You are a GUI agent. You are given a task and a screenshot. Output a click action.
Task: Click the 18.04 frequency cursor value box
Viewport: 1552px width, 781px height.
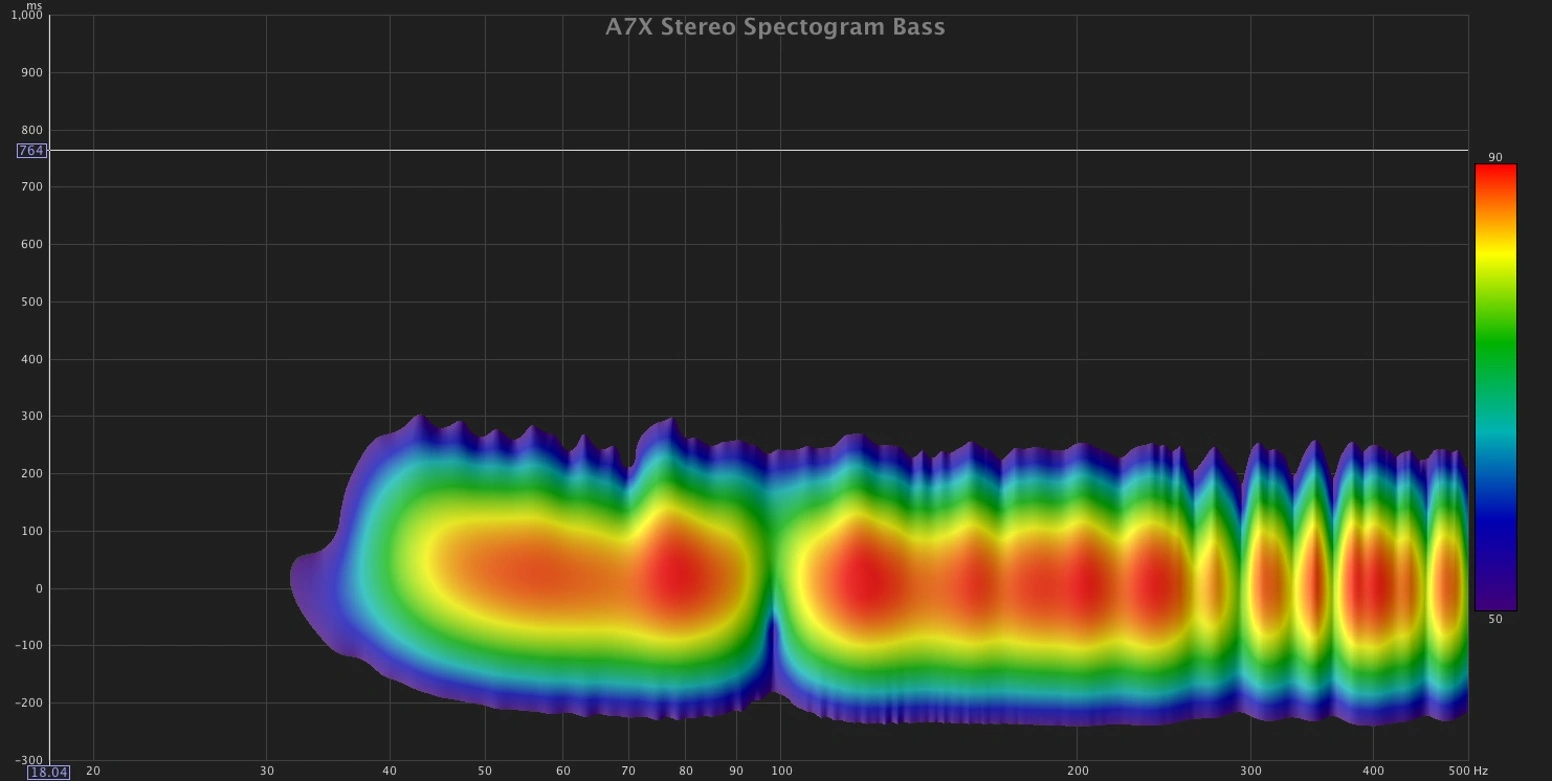click(x=48, y=772)
